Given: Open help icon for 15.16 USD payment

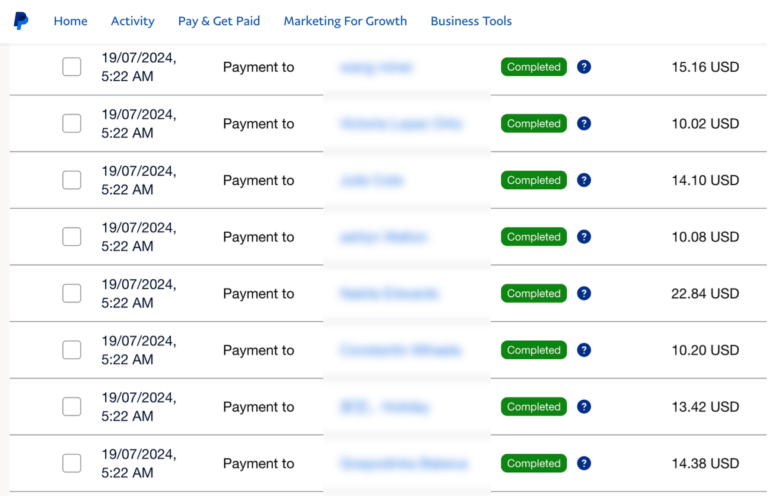Looking at the screenshot, I should 584,67.
